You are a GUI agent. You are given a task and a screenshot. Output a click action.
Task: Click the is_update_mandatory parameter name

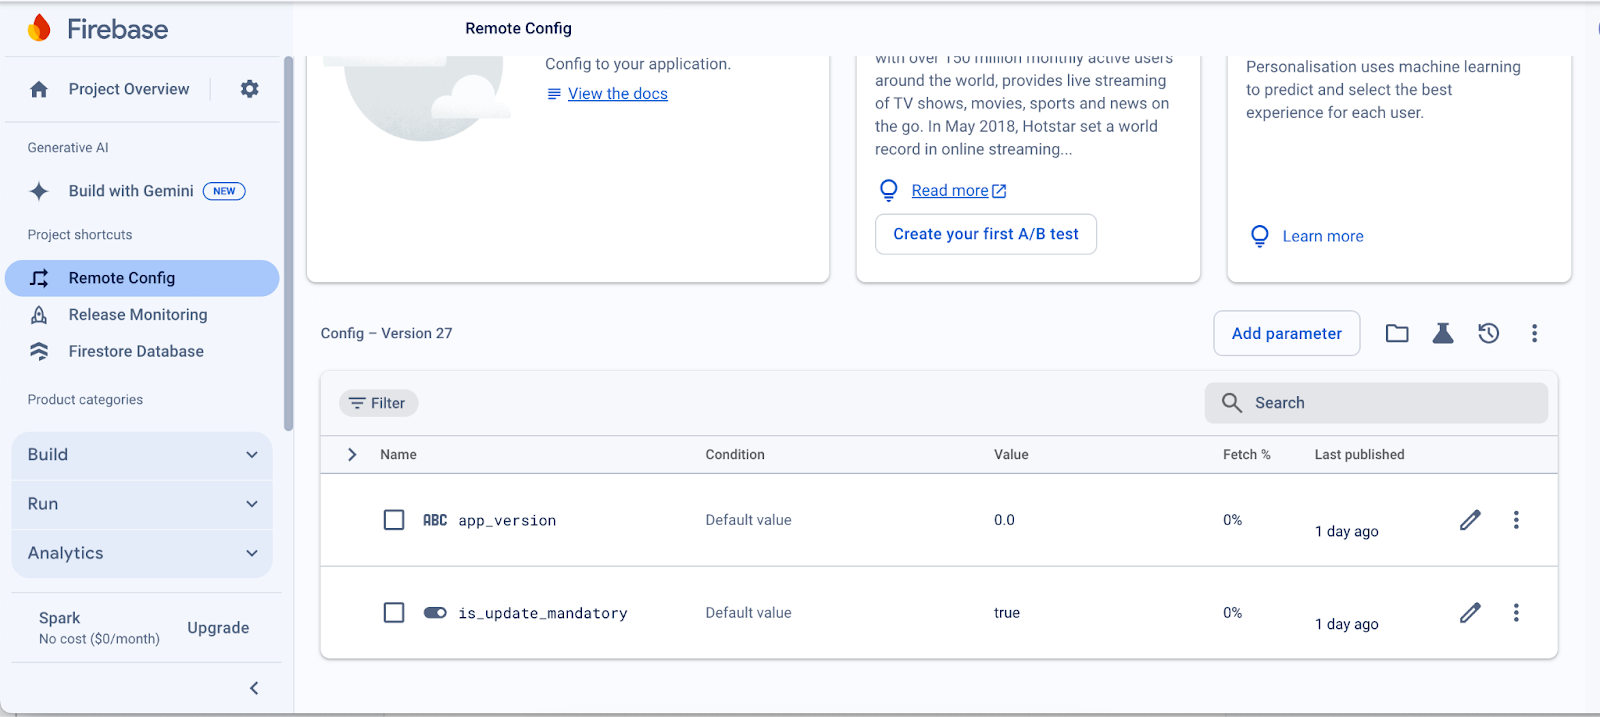tap(543, 613)
